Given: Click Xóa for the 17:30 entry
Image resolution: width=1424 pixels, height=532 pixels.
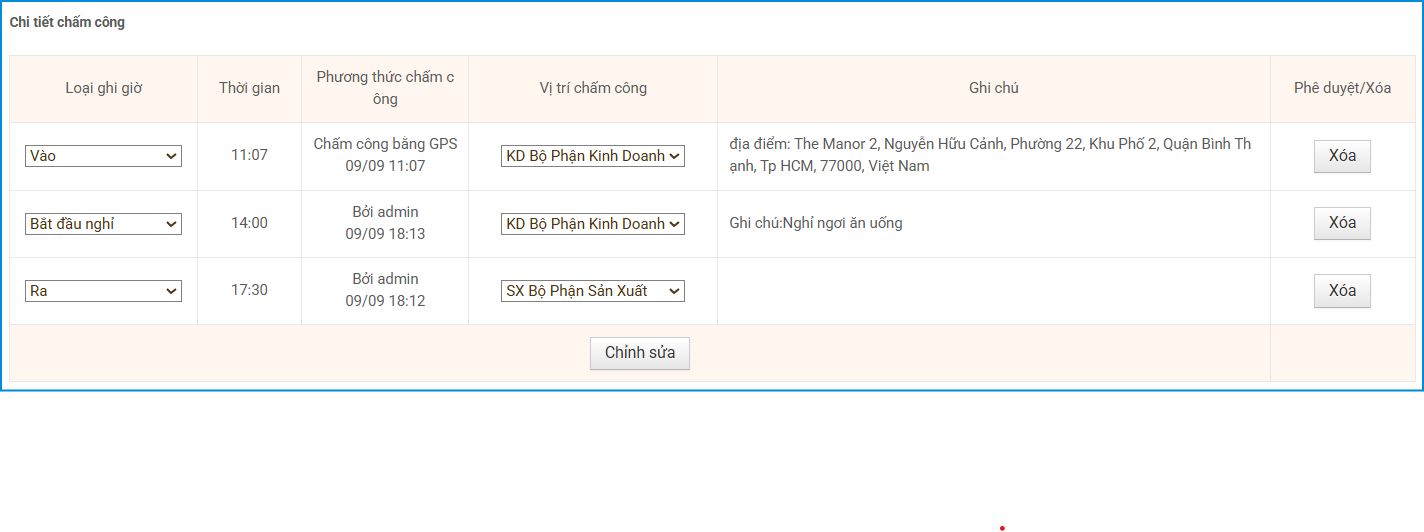Looking at the screenshot, I should (x=1341, y=291).
